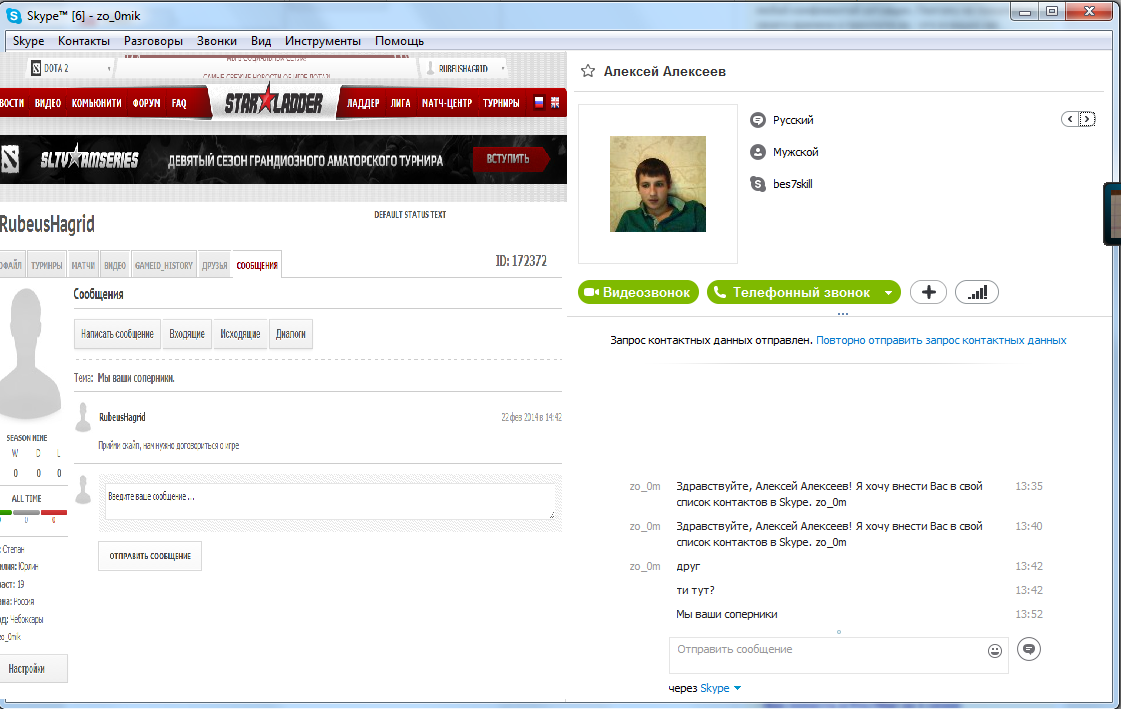Open the Skype menu

point(29,41)
